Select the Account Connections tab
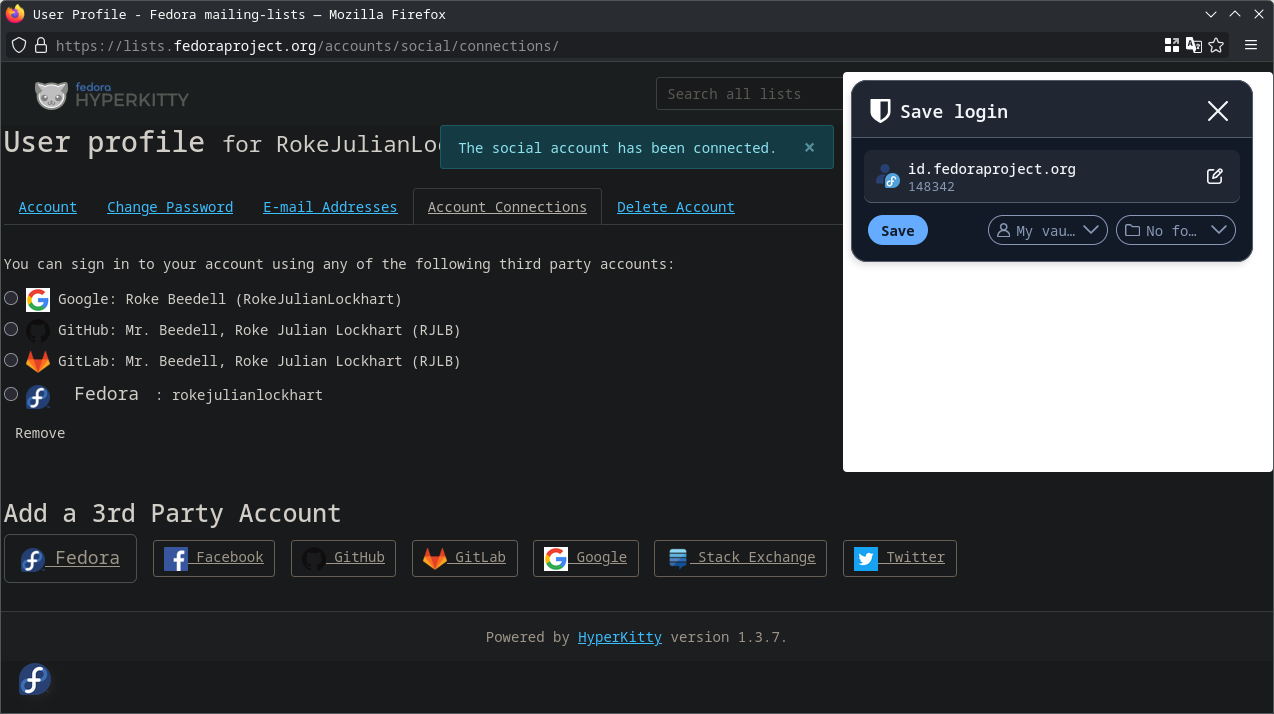1274x714 pixels. coord(507,207)
